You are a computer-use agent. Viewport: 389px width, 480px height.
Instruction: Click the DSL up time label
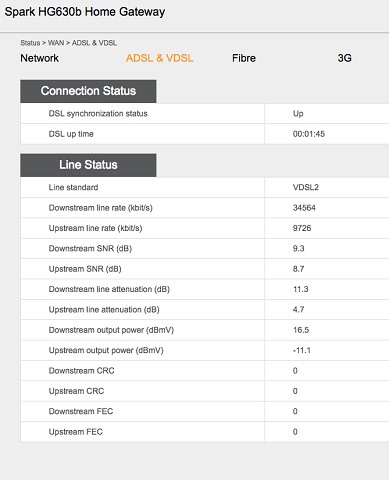[x=71, y=134]
